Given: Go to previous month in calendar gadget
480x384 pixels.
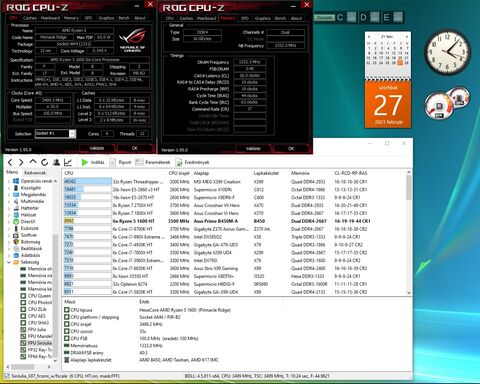Looking at the screenshot, I should point(369,36).
